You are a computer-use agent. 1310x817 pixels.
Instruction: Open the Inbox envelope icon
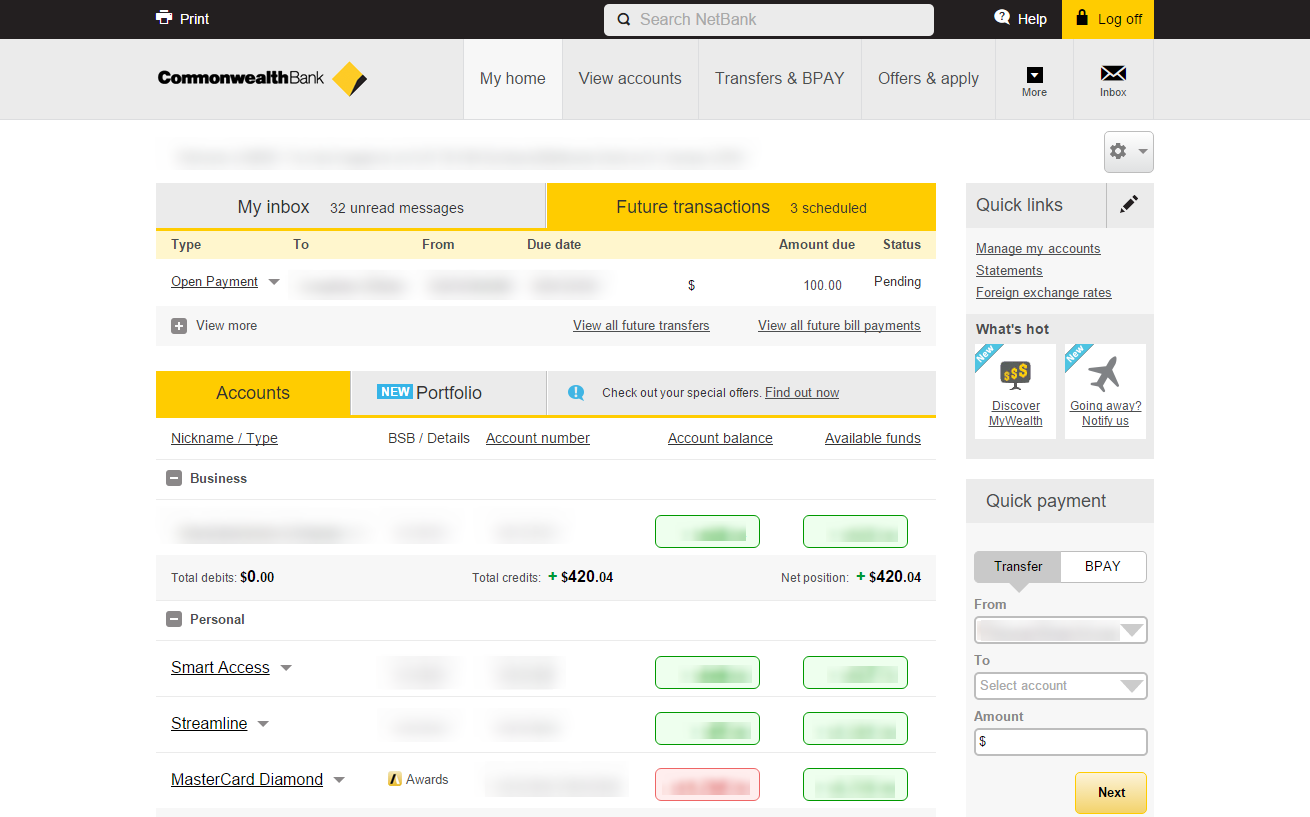pos(1113,74)
